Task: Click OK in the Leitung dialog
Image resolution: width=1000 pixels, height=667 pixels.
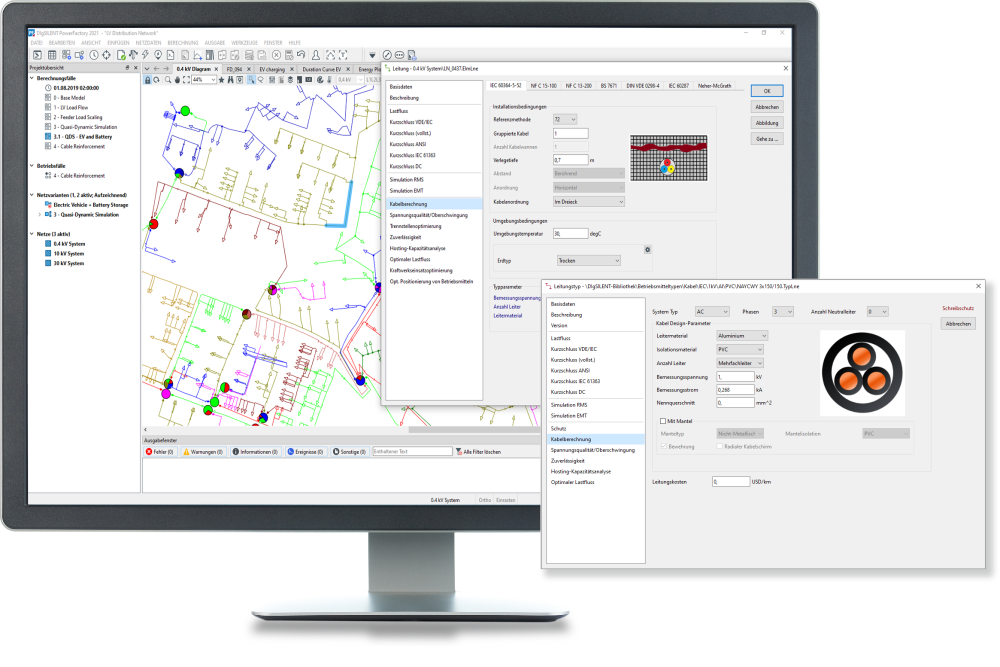Action: pos(767,91)
